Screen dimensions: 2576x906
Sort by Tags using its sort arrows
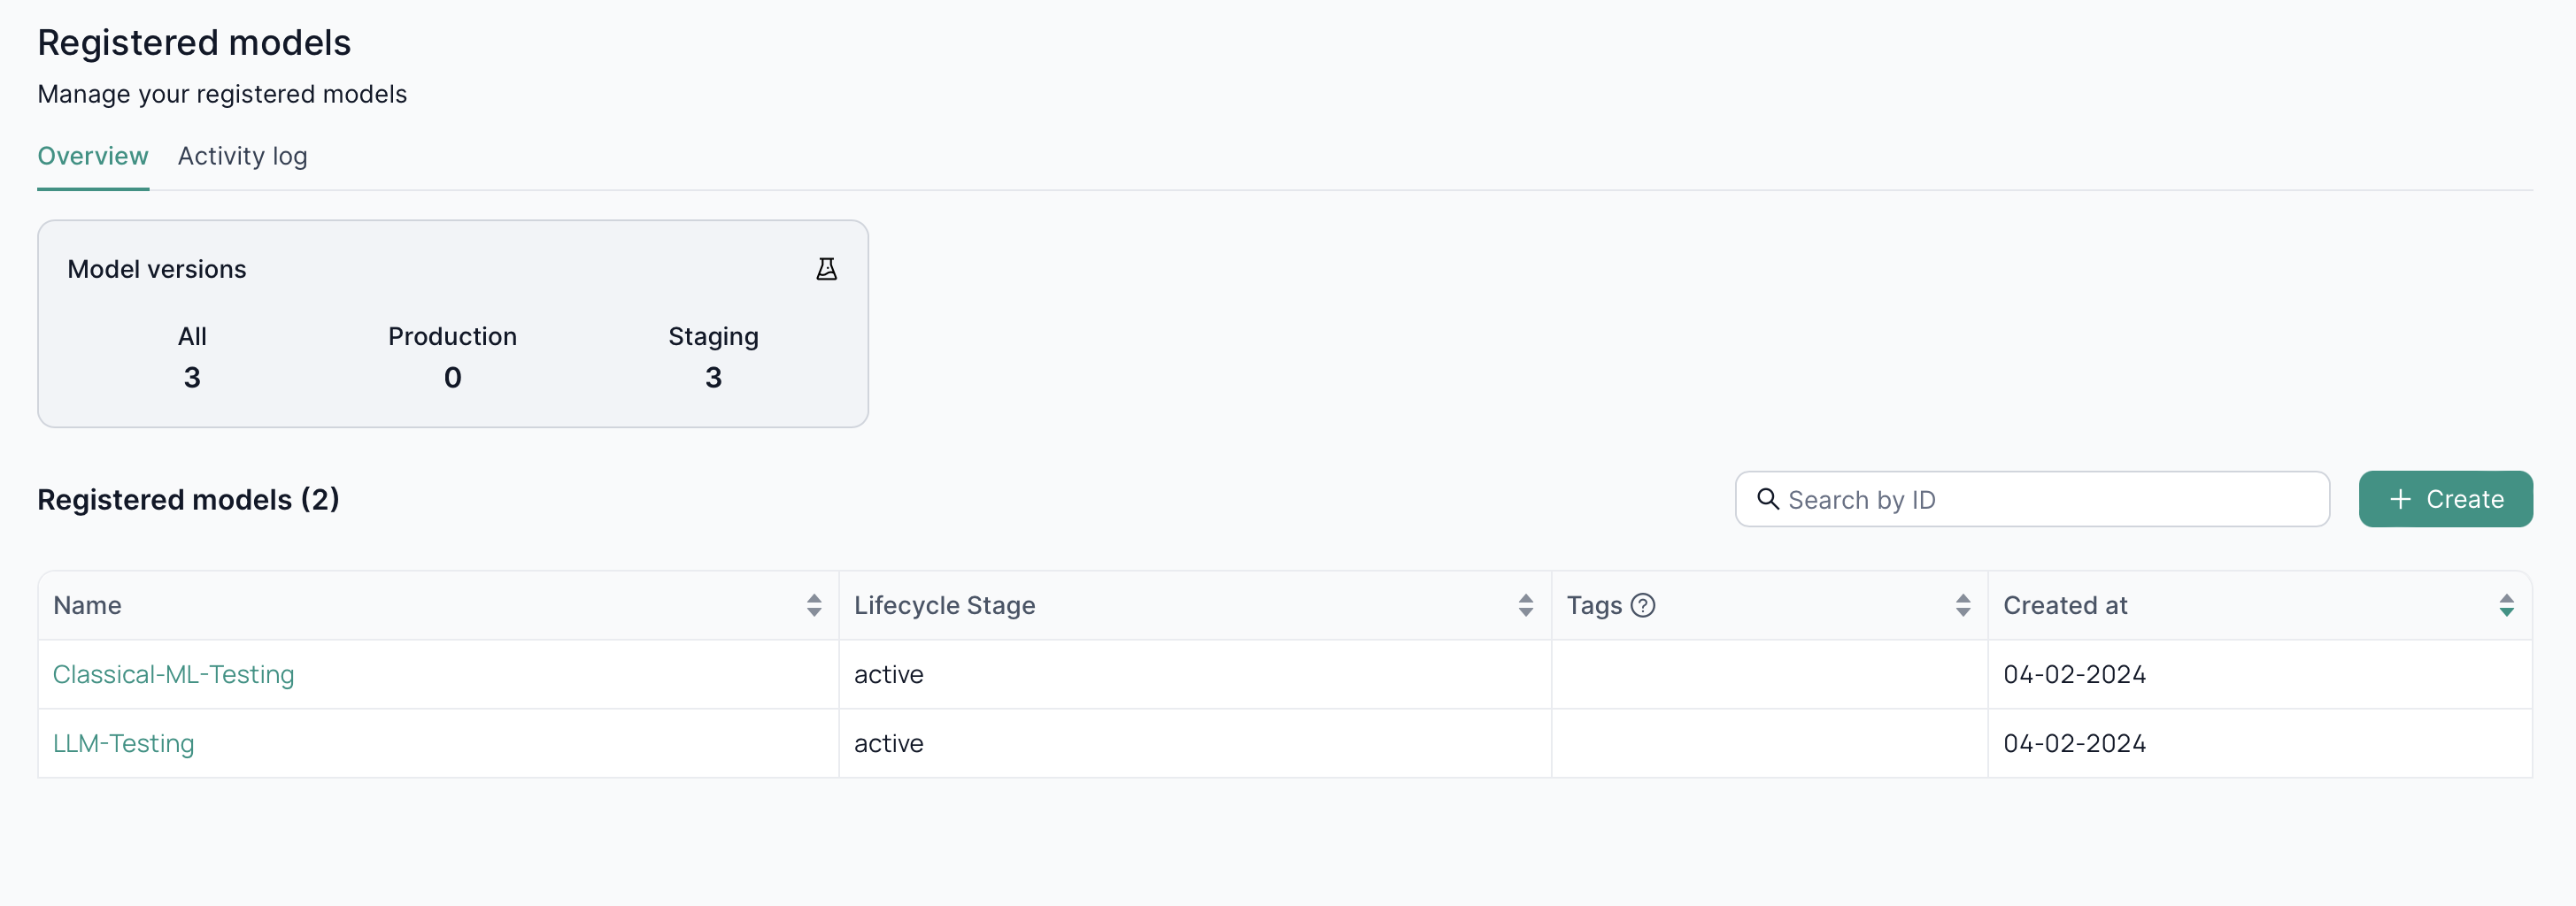[1962, 605]
